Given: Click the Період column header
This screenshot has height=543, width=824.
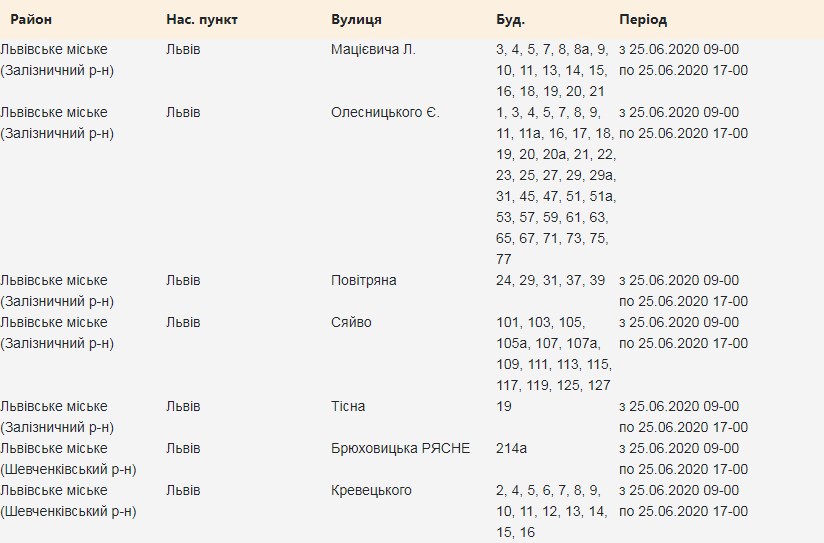Looking at the screenshot, I should (643, 20).
